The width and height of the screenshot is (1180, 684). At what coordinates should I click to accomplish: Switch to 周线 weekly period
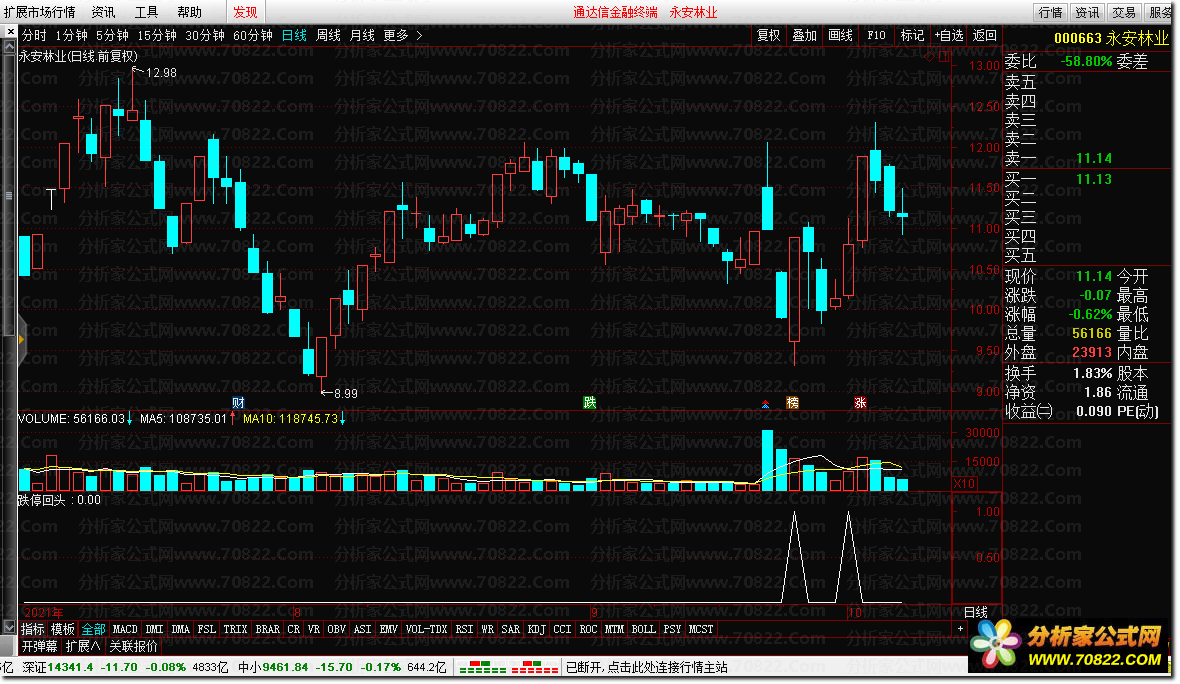click(x=328, y=35)
